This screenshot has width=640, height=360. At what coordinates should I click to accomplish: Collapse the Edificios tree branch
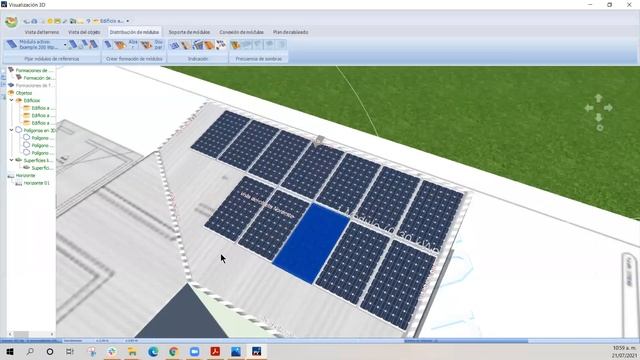click(x=11, y=100)
